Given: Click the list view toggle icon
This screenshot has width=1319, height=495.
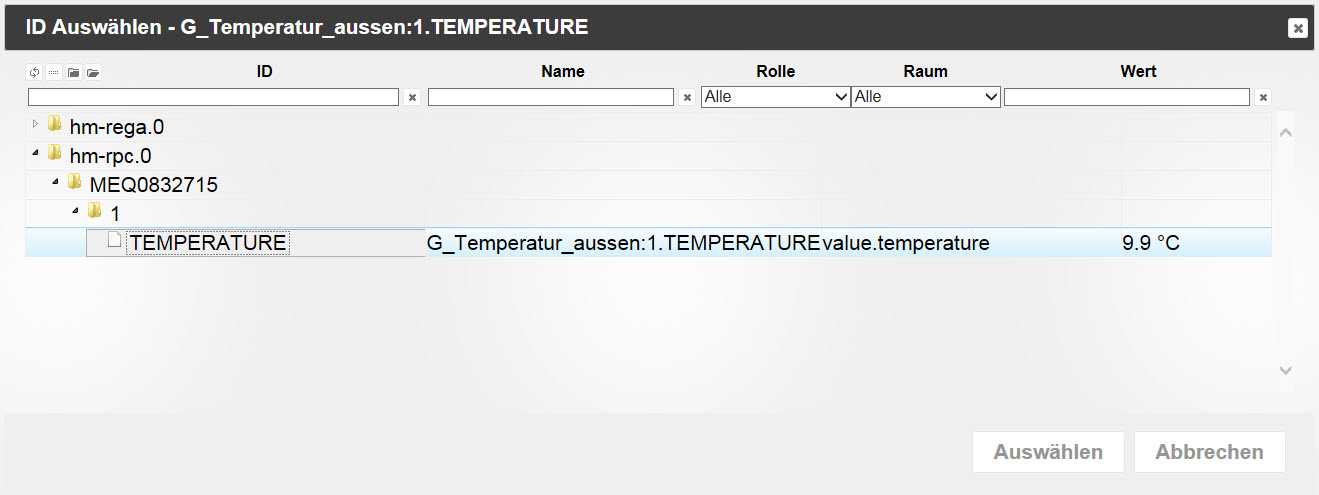Looking at the screenshot, I should (x=53, y=73).
